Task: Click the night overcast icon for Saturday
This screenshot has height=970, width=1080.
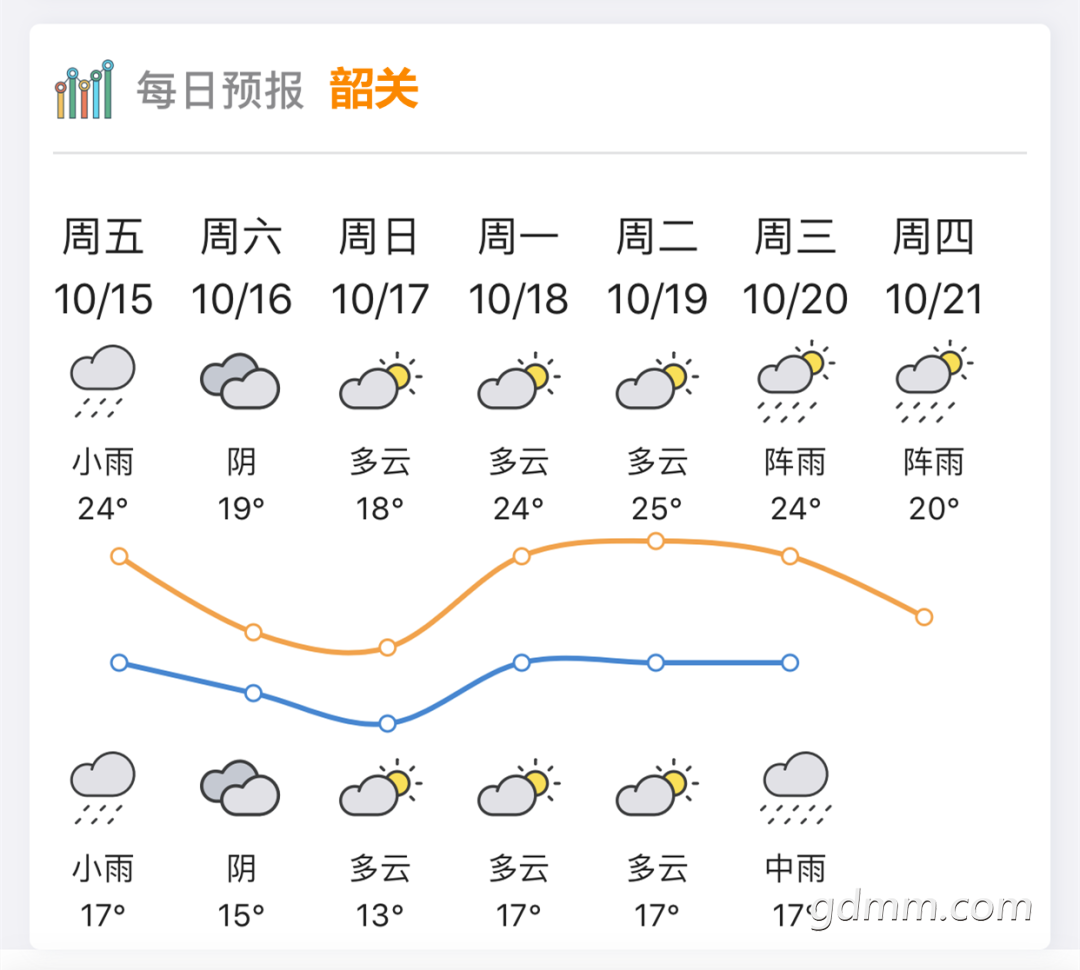Action: point(240,788)
